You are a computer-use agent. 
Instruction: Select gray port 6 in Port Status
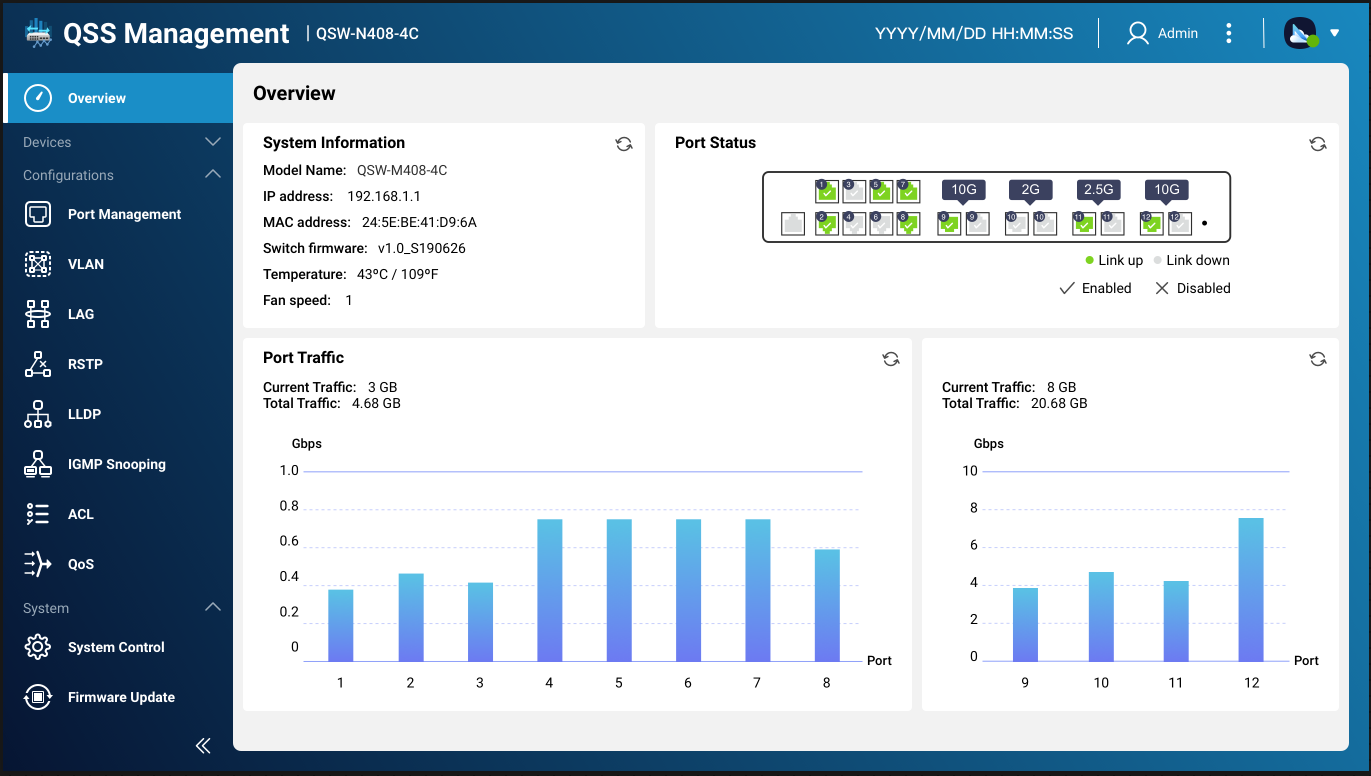coord(881,224)
